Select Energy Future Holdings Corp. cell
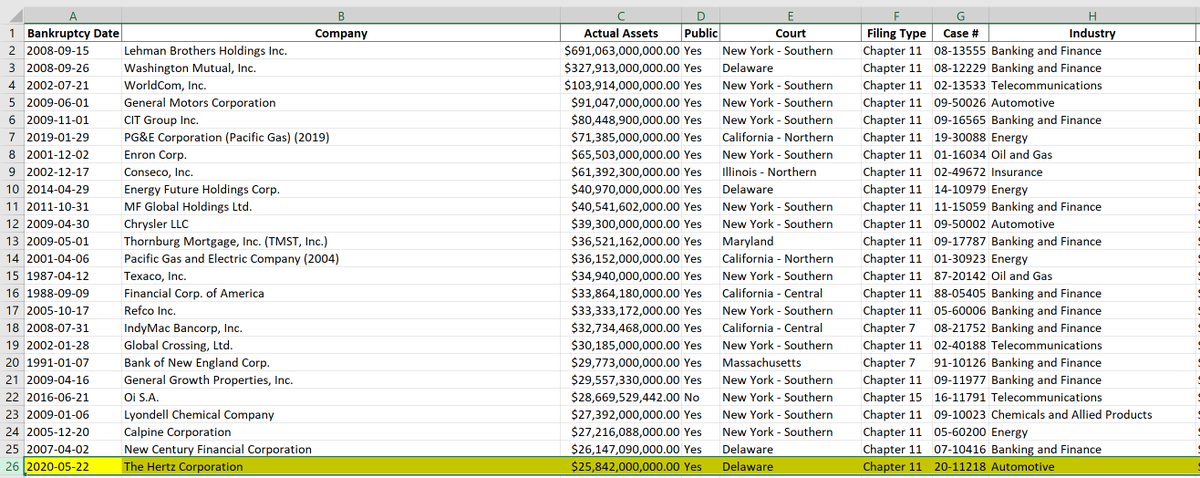 coord(341,189)
